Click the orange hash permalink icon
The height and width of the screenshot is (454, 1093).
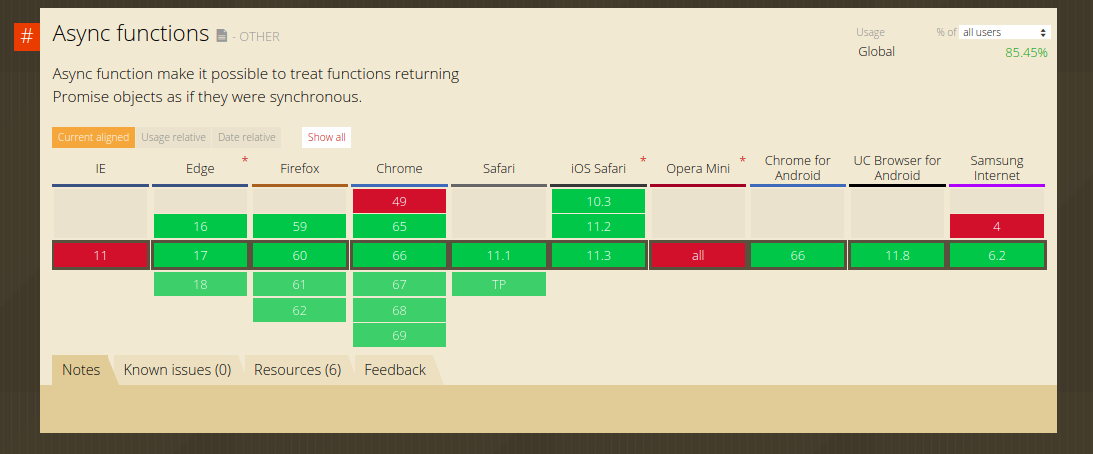click(x=26, y=36)
